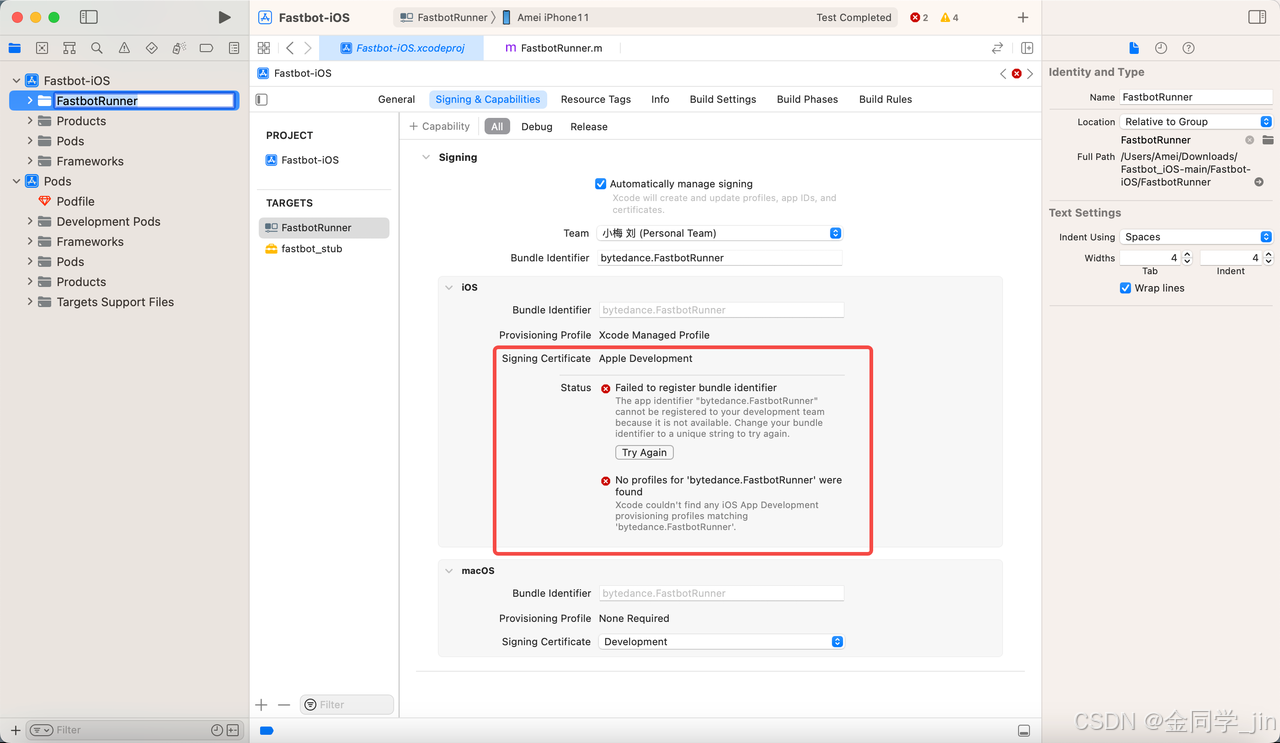
Task: Click the red error count indicator
Action: click(x=919, y=18)
